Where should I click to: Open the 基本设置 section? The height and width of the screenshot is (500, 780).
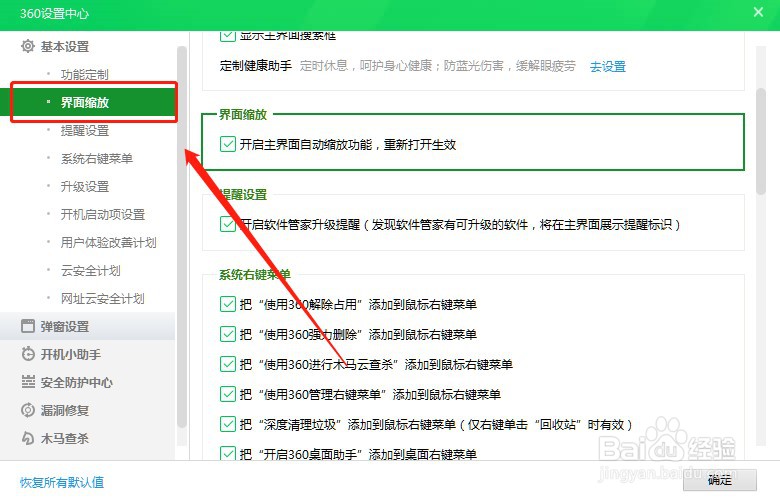click(x=65, y=47)
